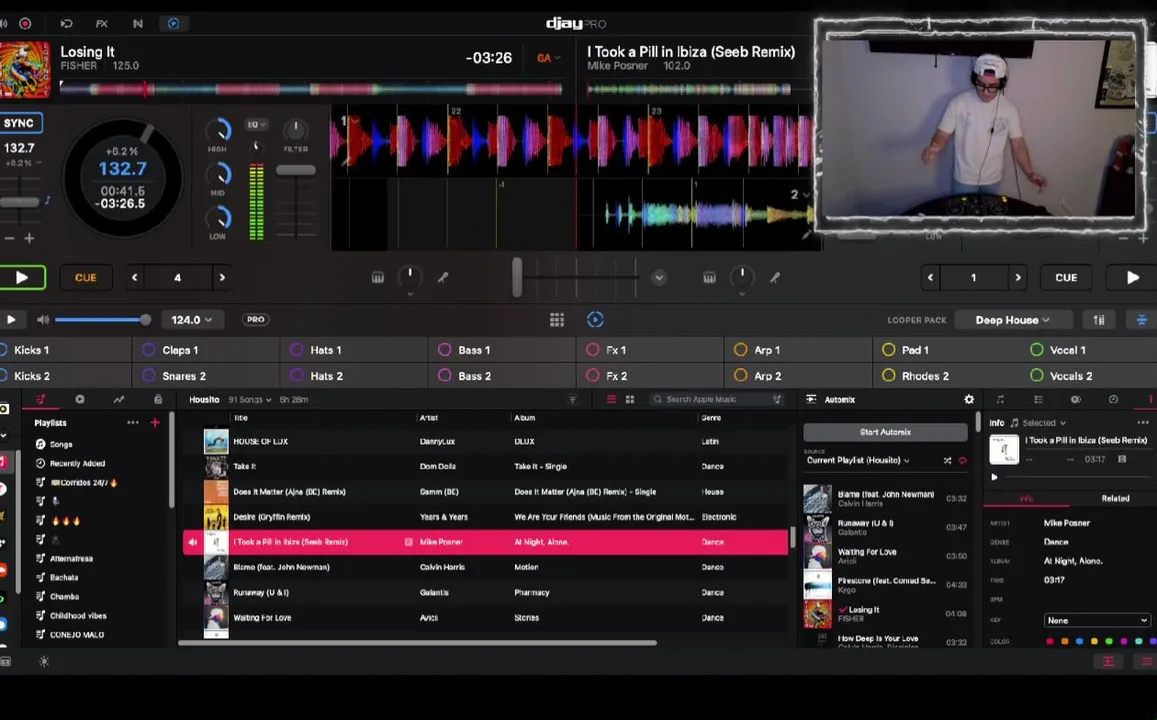Select the song Waiting For Love in library

click(486, 617)
